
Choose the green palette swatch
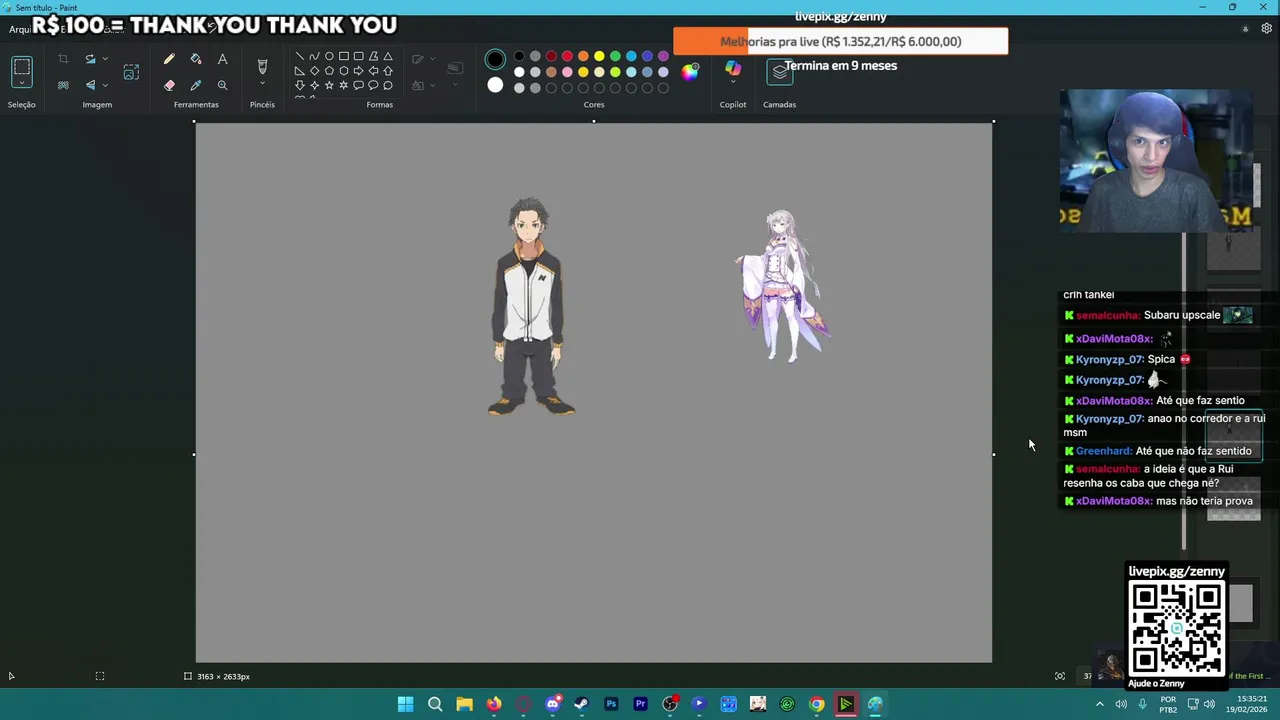coord(615,56)
